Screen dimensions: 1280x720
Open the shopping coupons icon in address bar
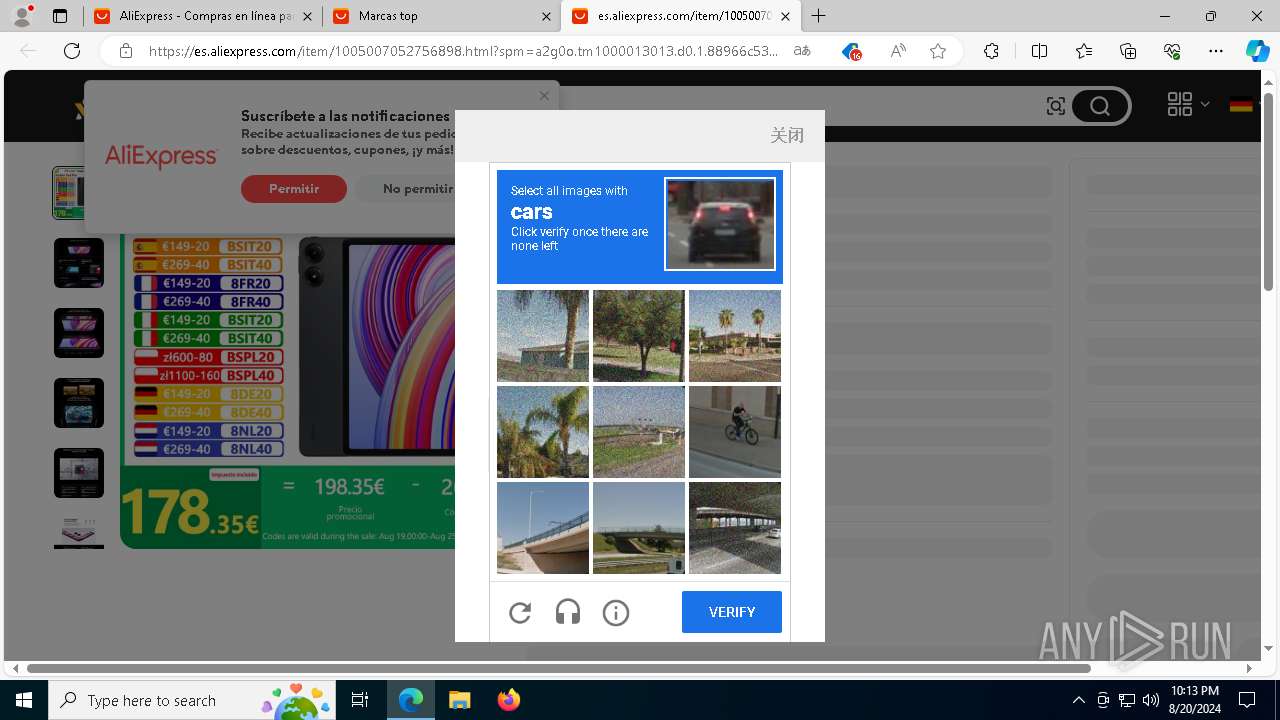(851, 51)
